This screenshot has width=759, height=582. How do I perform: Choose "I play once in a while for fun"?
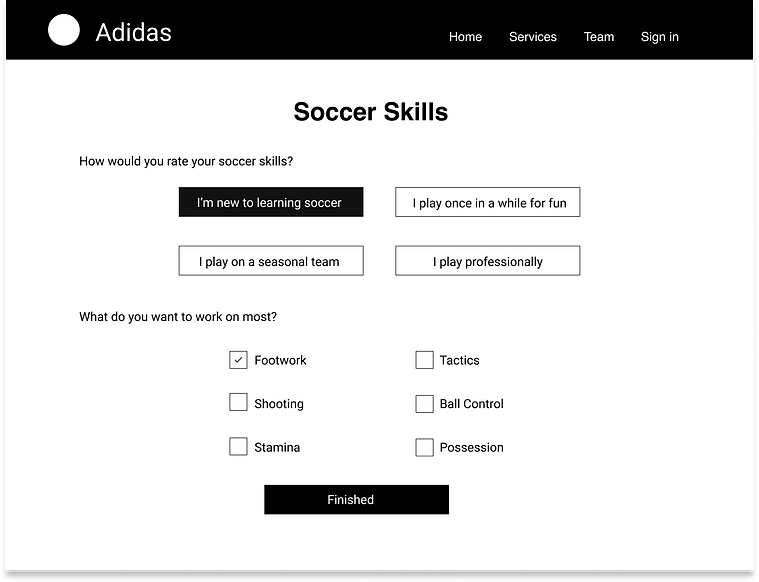pos(487,202)
